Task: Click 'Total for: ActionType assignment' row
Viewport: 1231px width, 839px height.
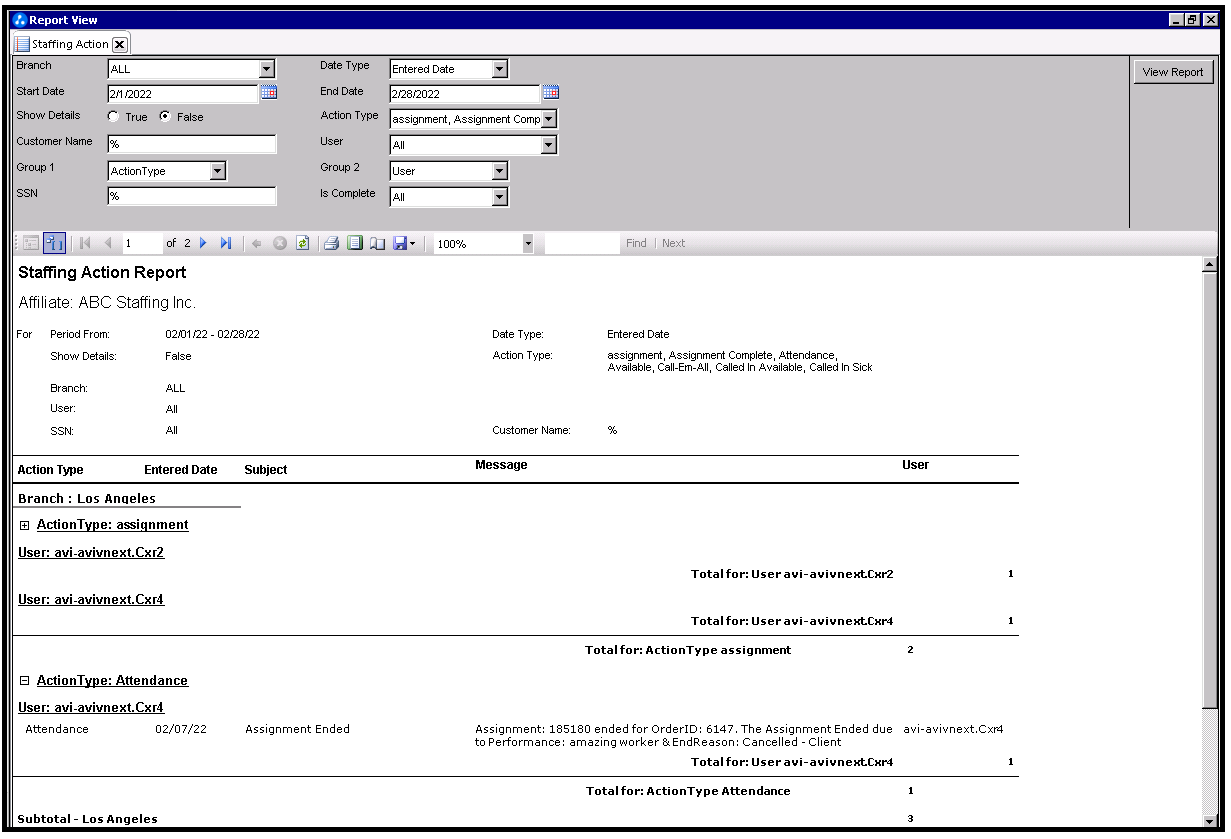Action: pyautogui.click(x=688, y=650)
